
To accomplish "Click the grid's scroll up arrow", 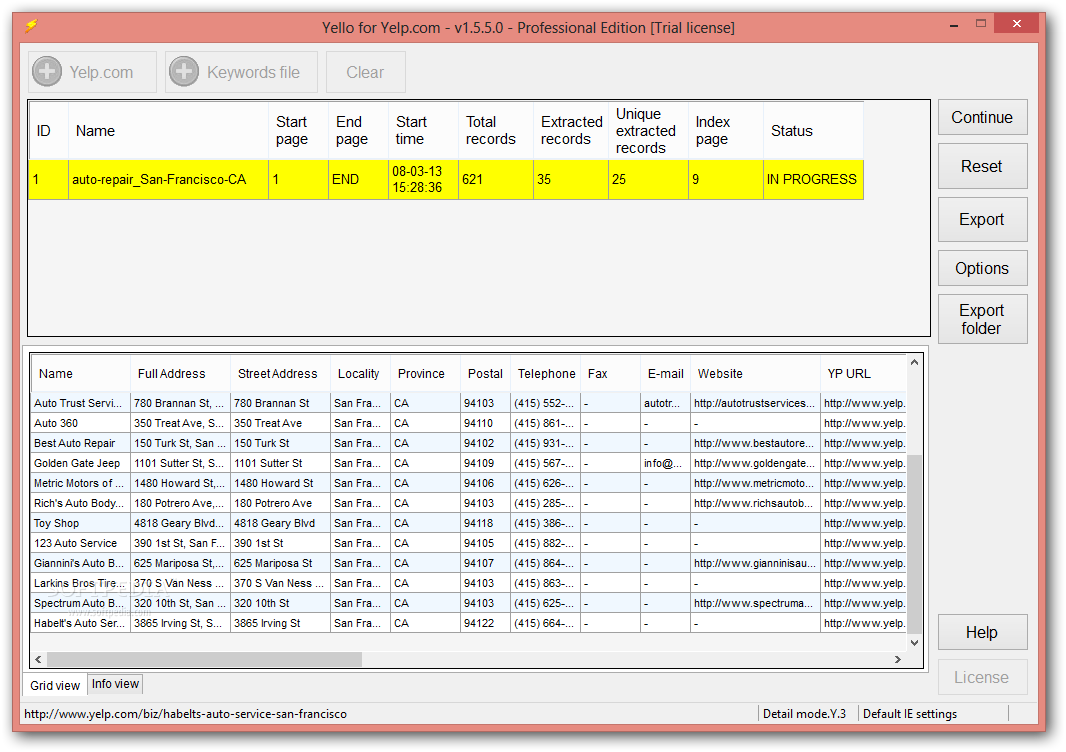I will coord(914,362).
